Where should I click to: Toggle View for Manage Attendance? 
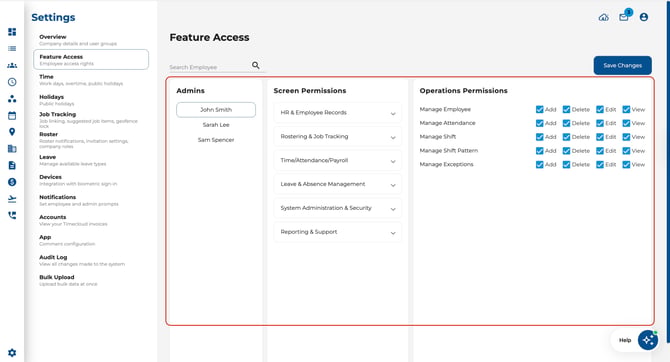point(626,123)
